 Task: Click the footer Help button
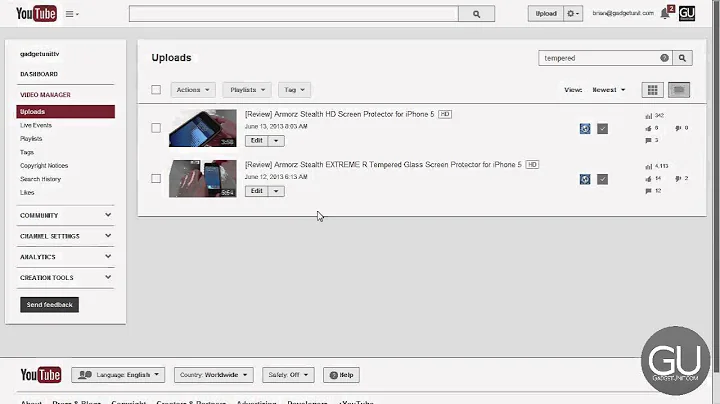tap(341, 375)
